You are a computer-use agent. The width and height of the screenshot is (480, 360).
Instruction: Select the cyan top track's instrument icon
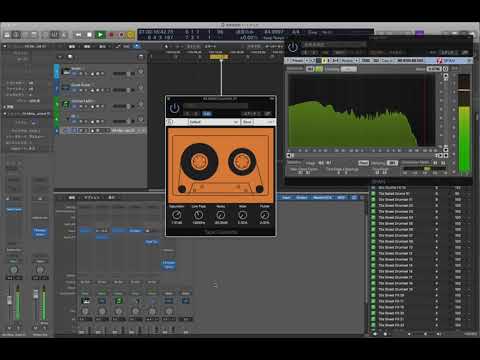tap(66, 71)
